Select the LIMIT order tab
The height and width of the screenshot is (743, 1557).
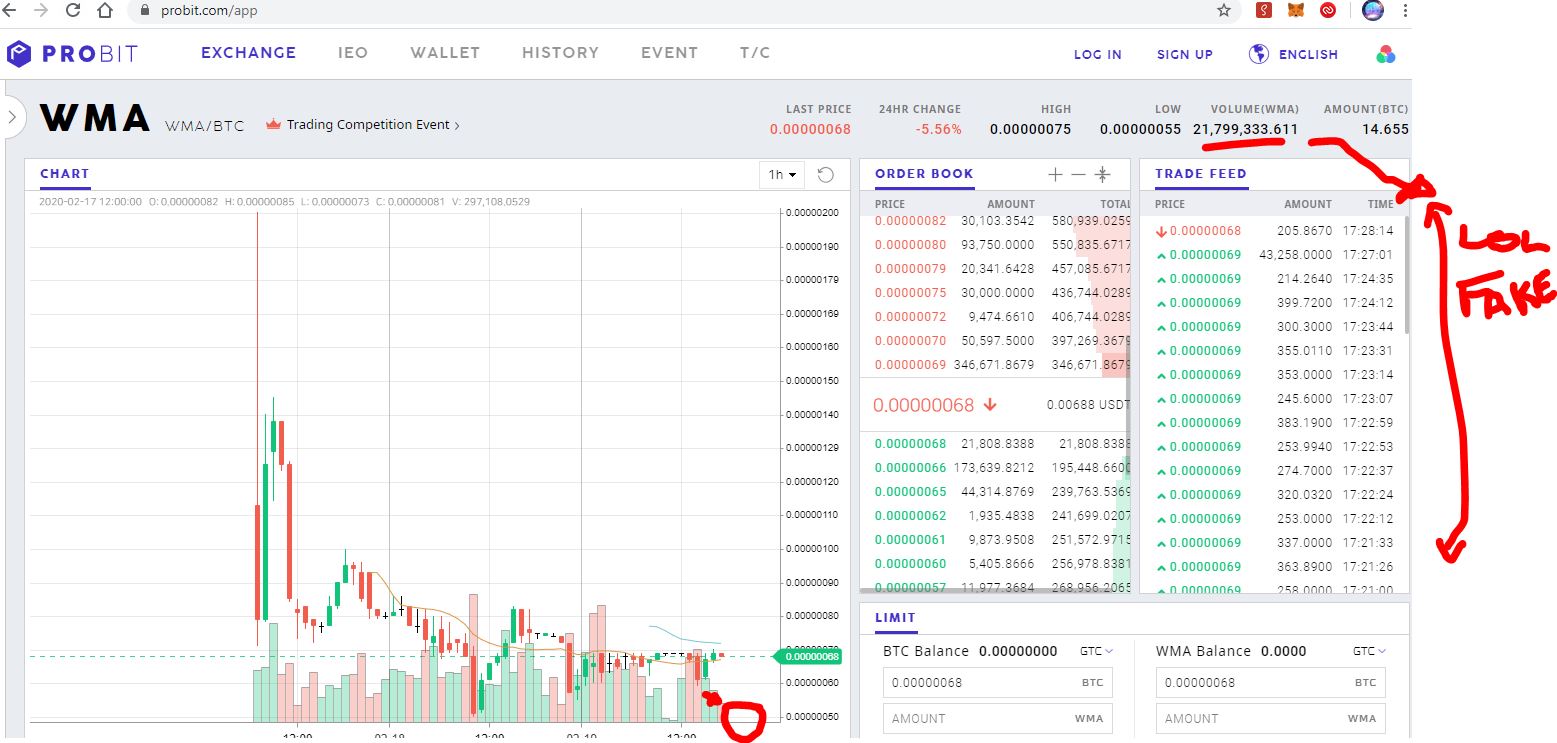tap(895, 618)
